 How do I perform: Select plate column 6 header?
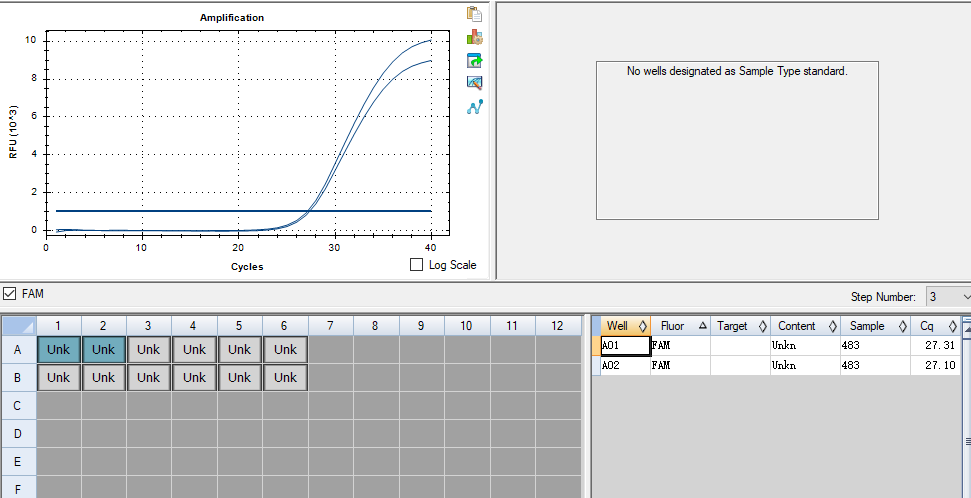point(285,326)
